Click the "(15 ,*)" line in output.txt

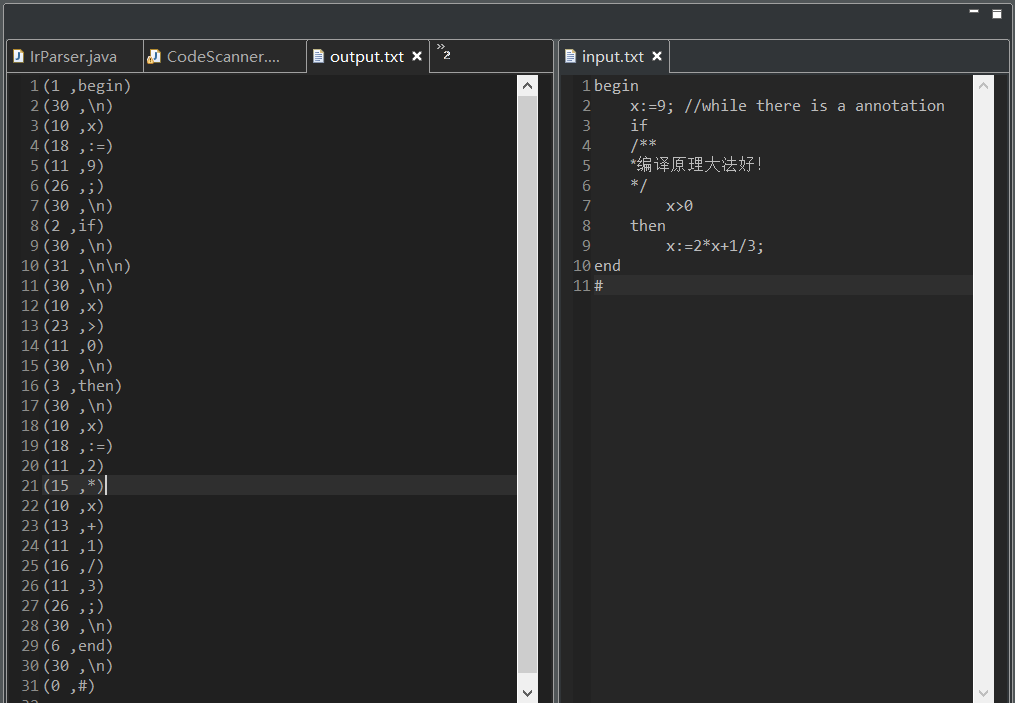(x=74, y=485)
